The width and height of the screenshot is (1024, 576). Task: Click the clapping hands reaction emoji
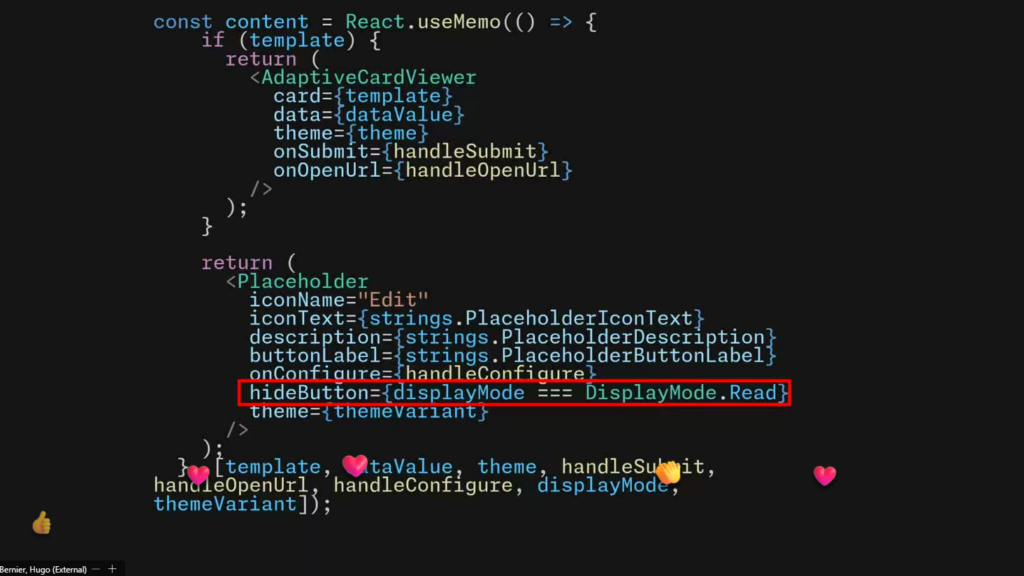tap(667, 472)
